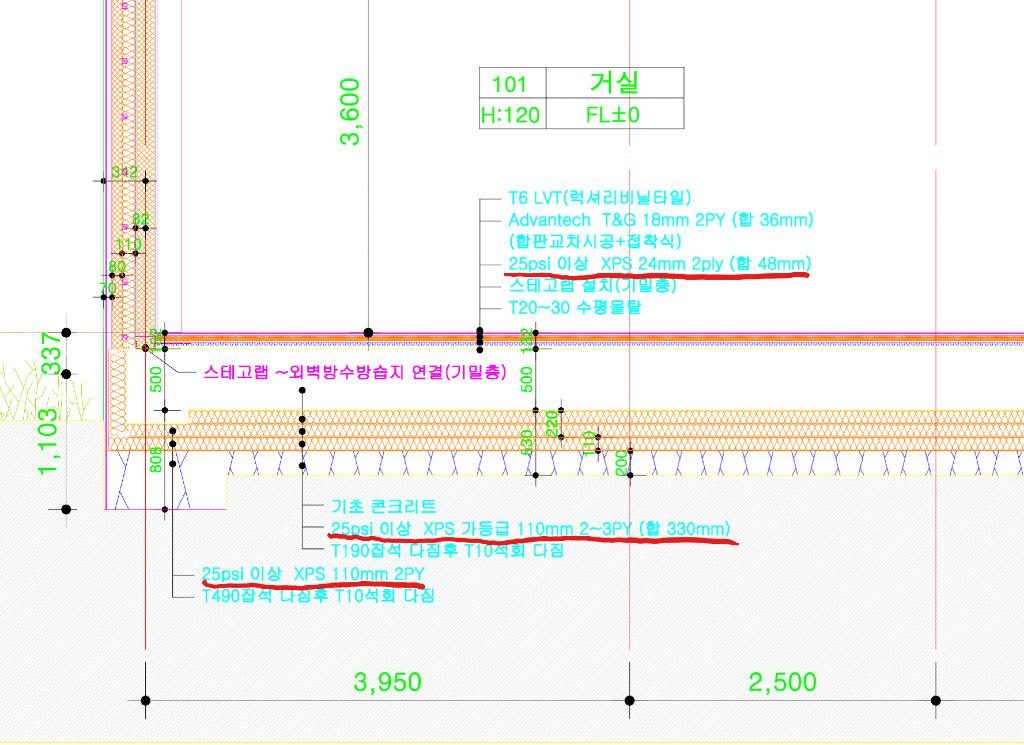Select room number 101 in the tag
Image resolution: width=1024 pixels, height=745 pixels.
tap(511, 83)
